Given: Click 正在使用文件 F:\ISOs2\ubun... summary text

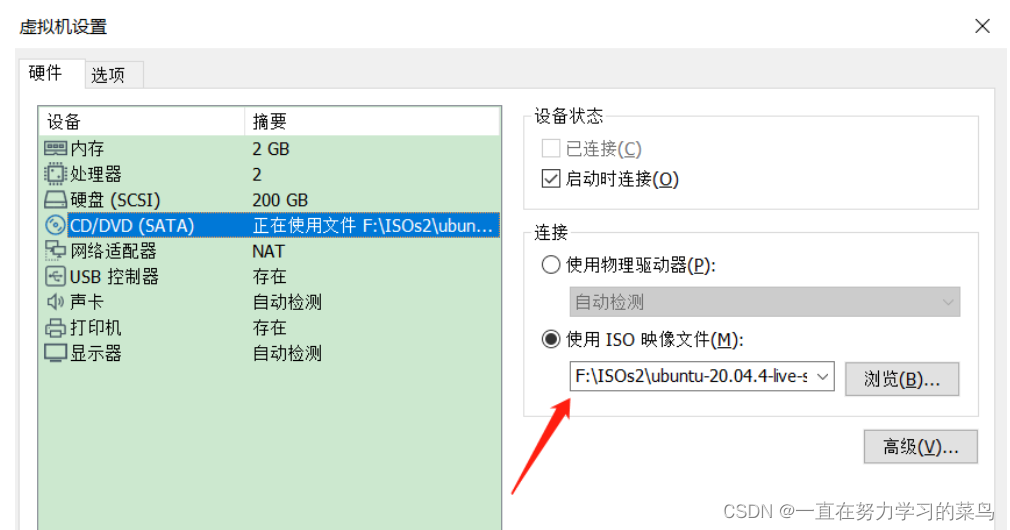Looking at the screenshot, I should pyautogui.click(x=372, y=225).
